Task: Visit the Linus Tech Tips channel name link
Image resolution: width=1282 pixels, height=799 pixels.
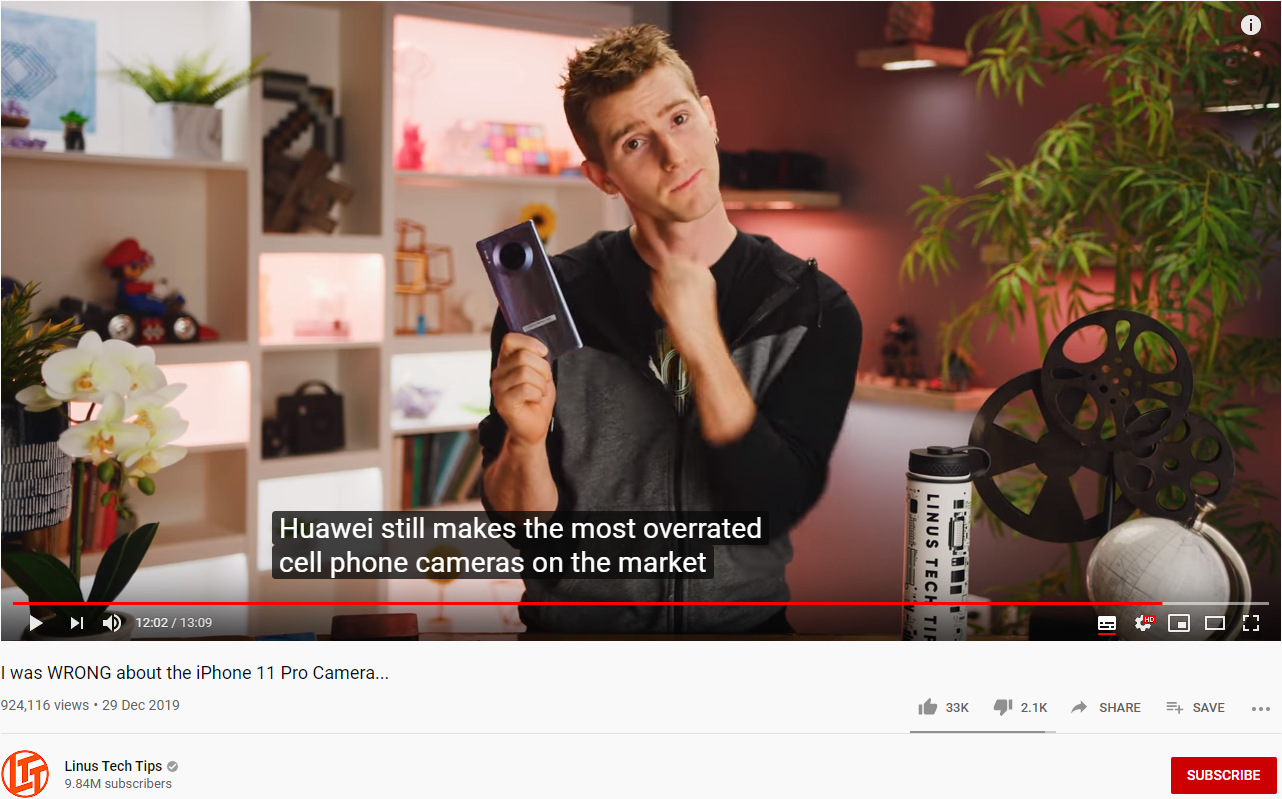Action: coord(113,766)
